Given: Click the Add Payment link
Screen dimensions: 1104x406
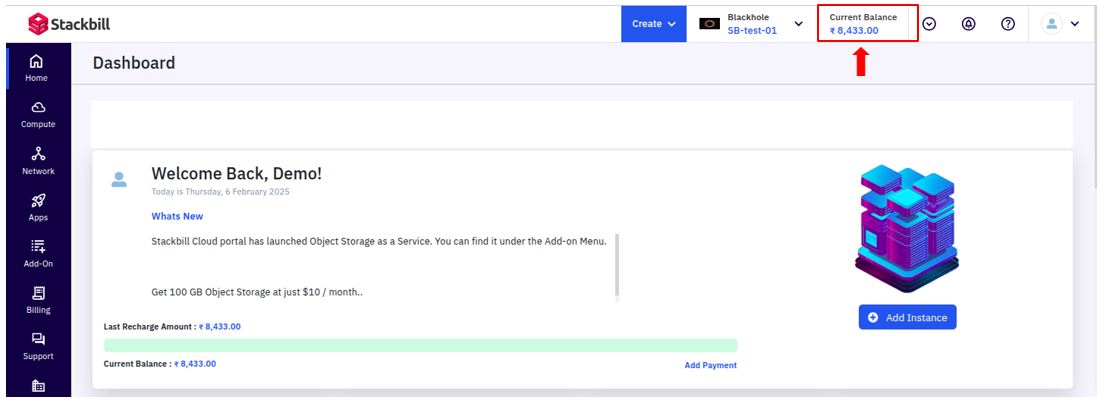Looking at the screenshot, I should tap(710, 365).
